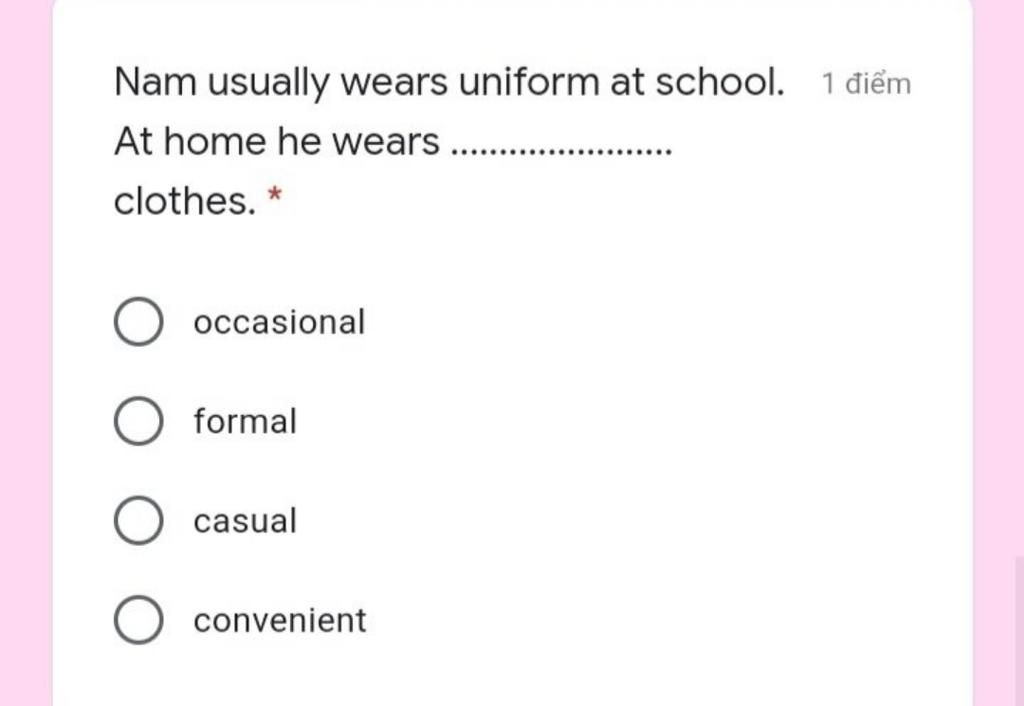The image size is (1024, 706).
Task: Click the "convenient" answer label text
Action: coord(280,620)
